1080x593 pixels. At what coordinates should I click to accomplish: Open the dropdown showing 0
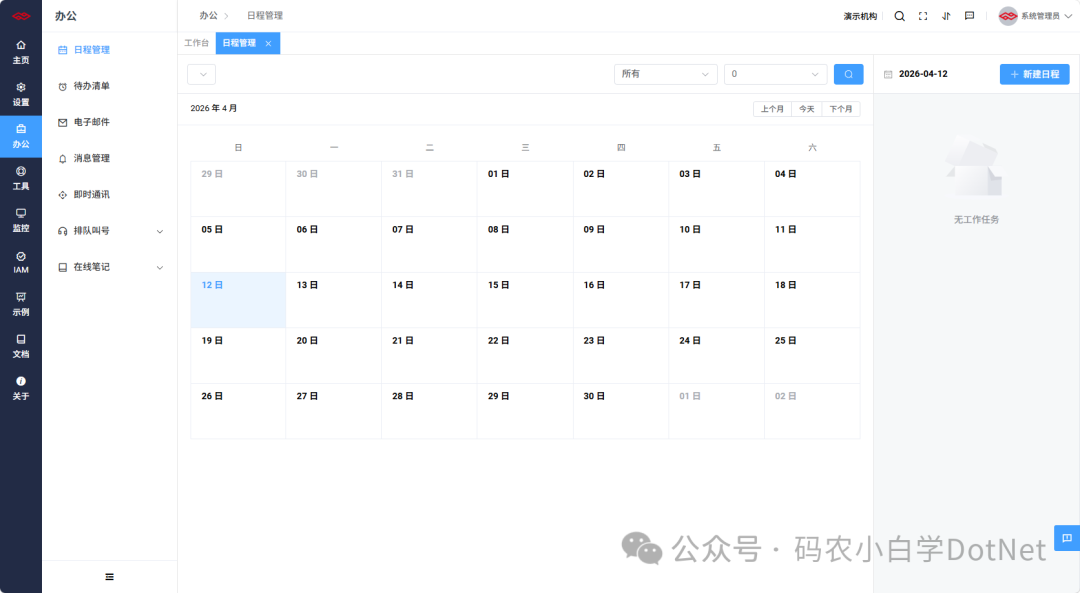tap(775, 74)
